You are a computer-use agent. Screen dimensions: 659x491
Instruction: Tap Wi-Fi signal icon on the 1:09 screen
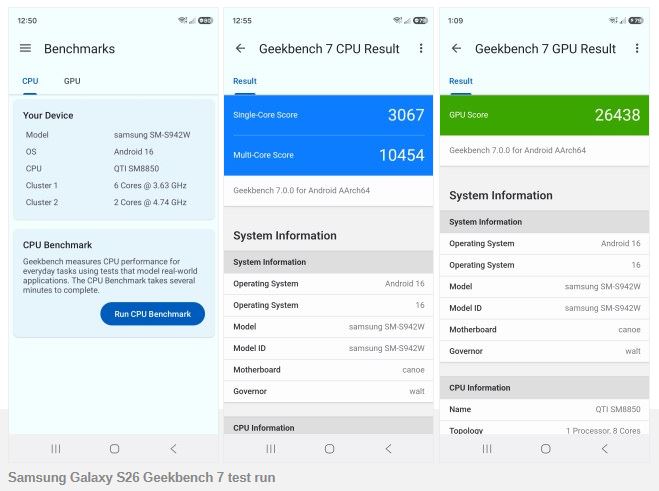click(x=613, y=20)
